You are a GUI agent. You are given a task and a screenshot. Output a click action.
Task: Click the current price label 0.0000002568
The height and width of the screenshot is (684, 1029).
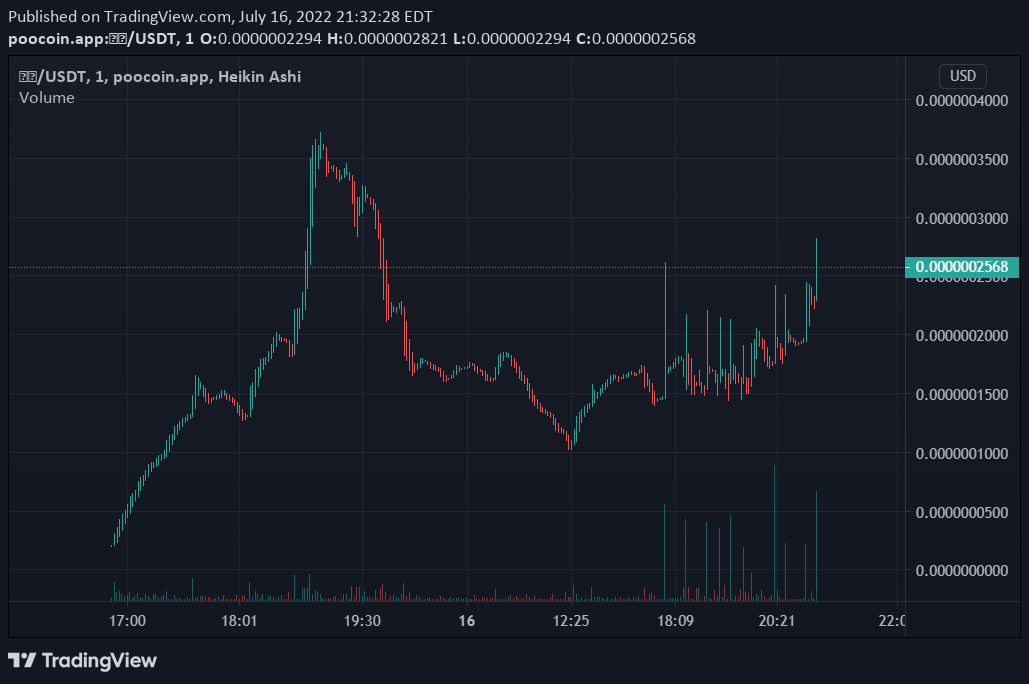[x=961, y=267]
